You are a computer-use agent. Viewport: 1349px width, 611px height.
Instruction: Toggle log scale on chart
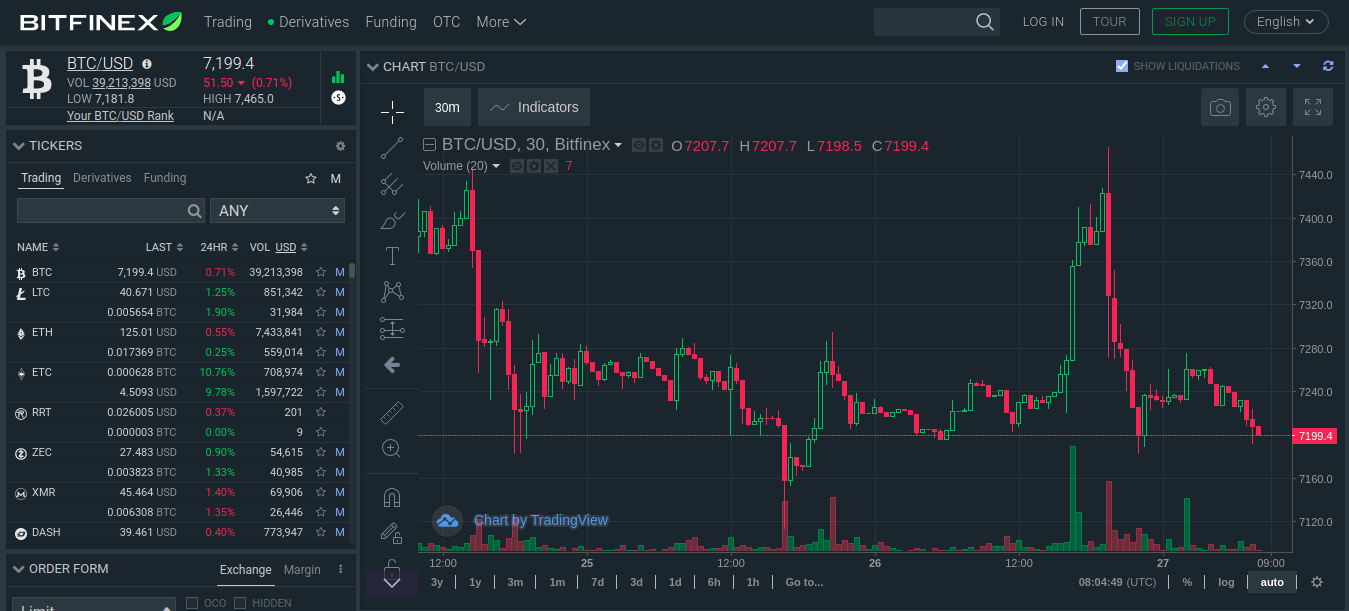1226,582
